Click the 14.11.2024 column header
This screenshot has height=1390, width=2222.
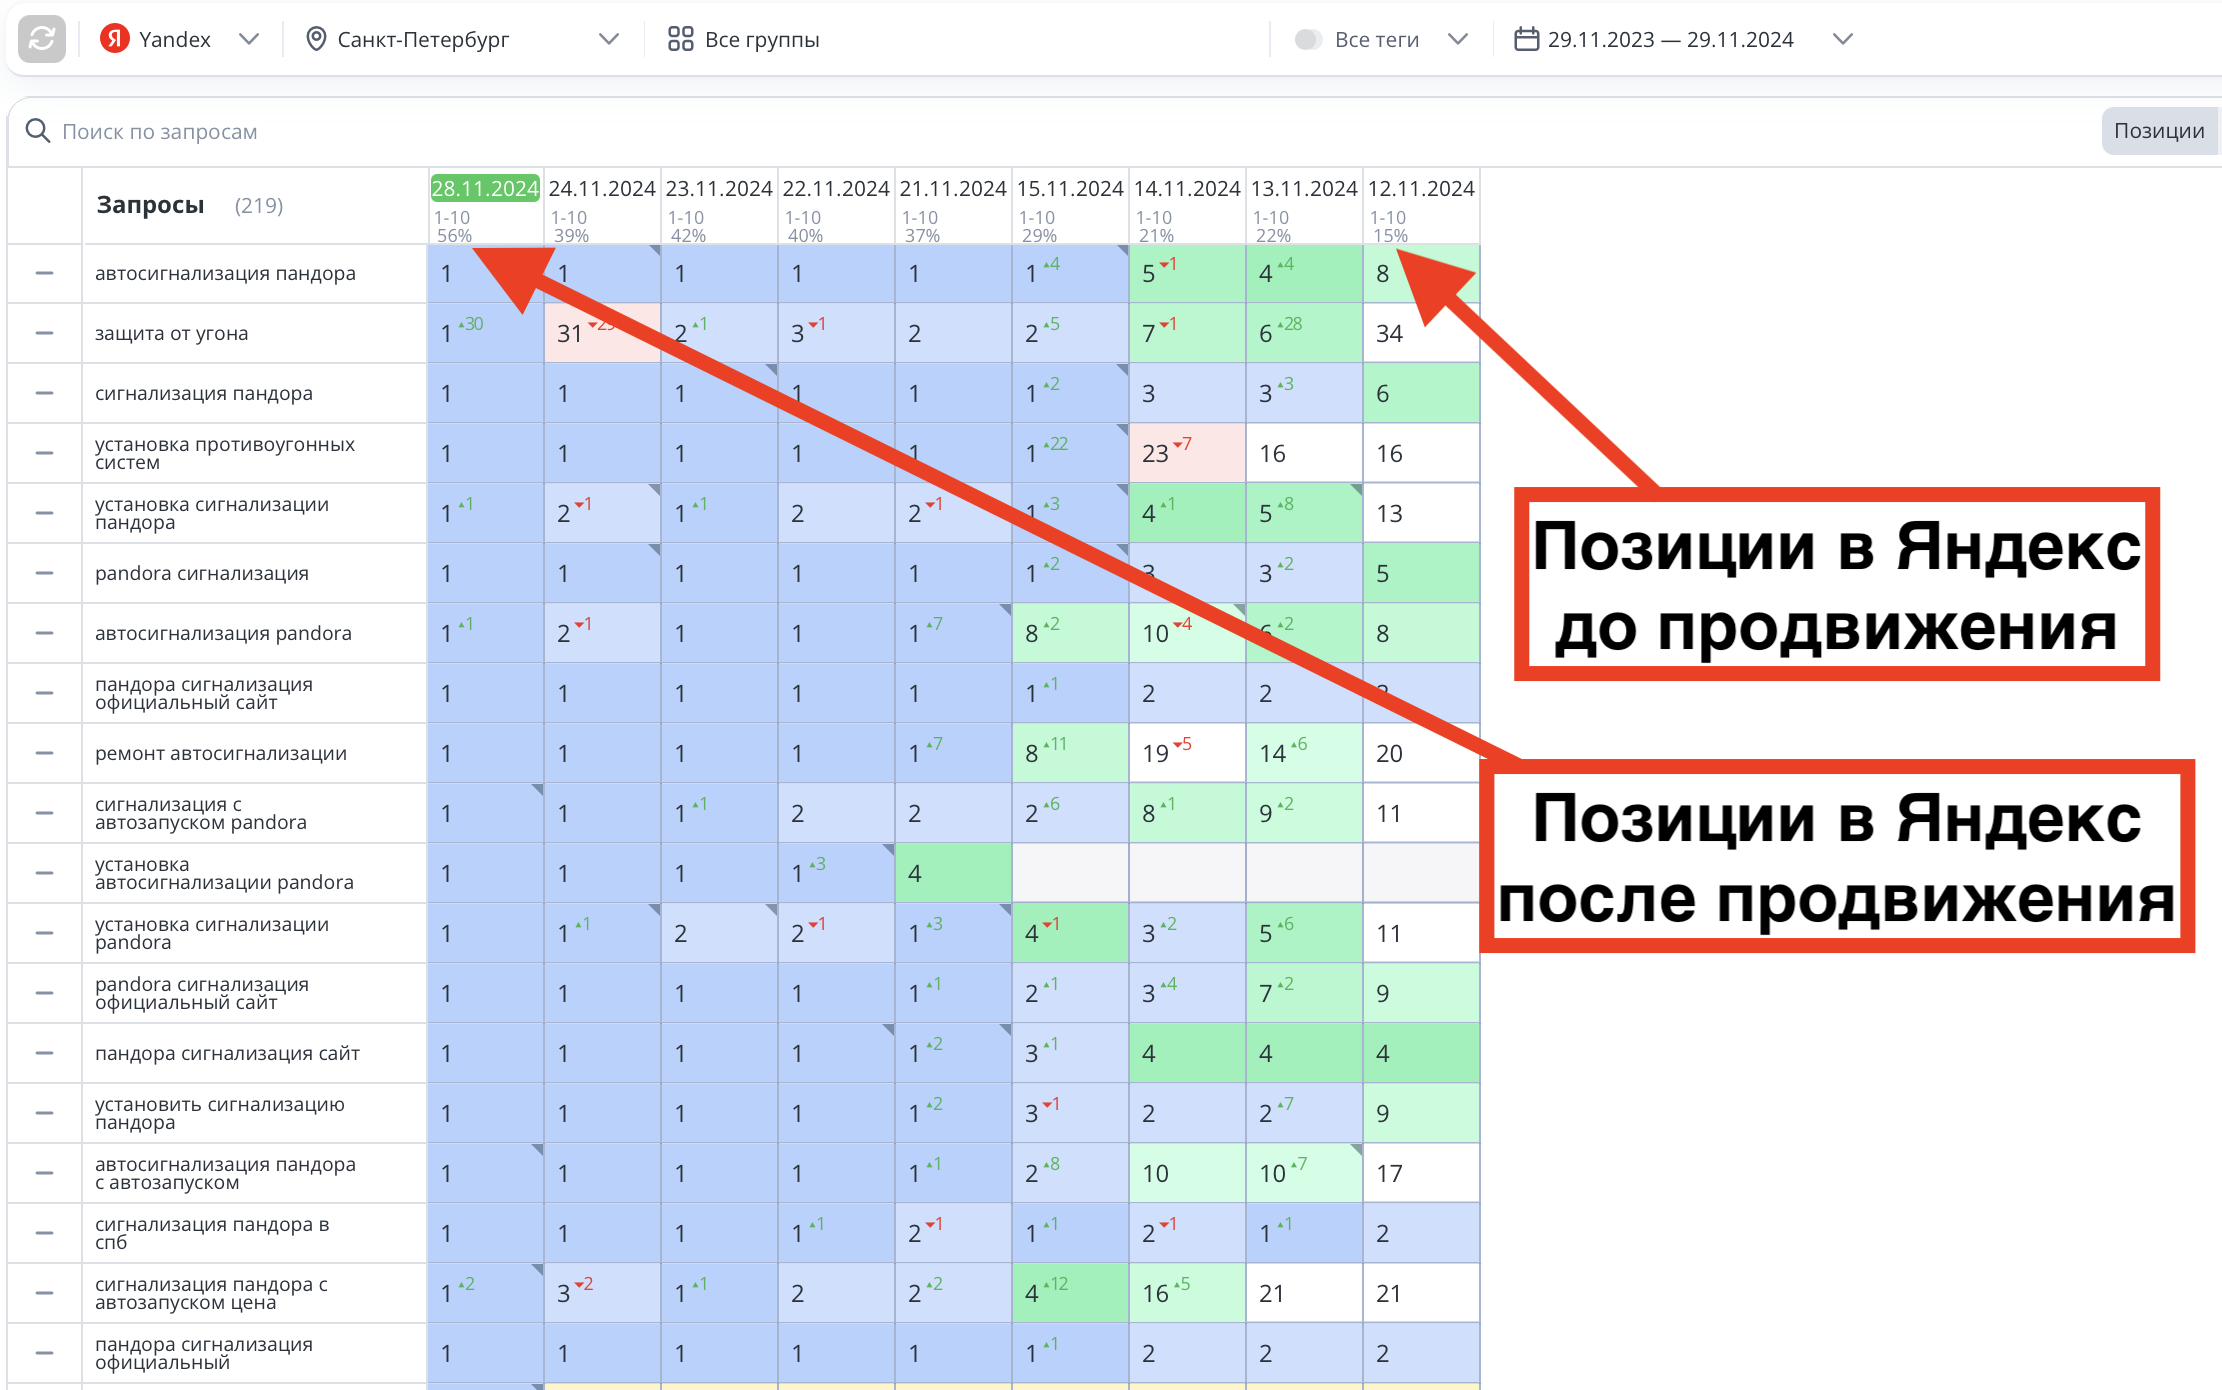(1187, 188)
